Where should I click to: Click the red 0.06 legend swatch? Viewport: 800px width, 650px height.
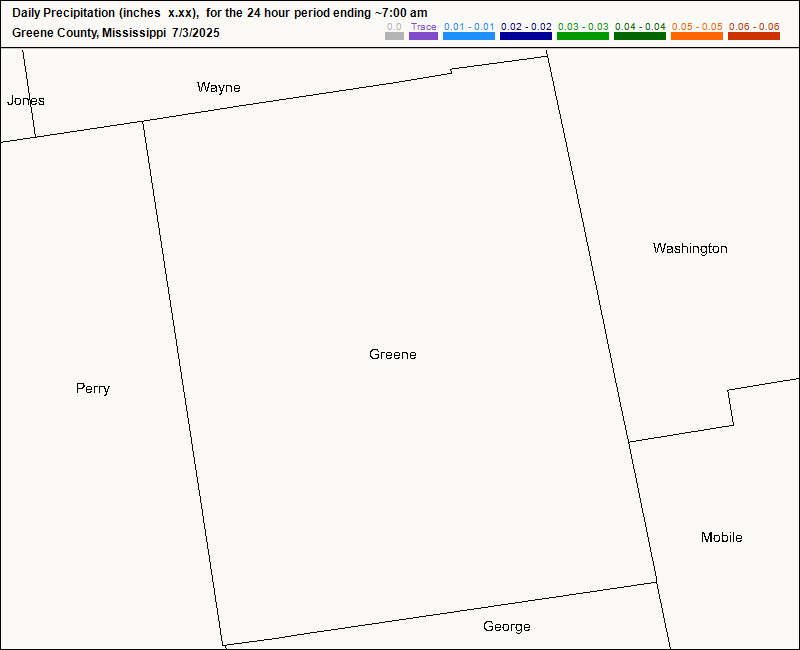click(x=754, y=36)
